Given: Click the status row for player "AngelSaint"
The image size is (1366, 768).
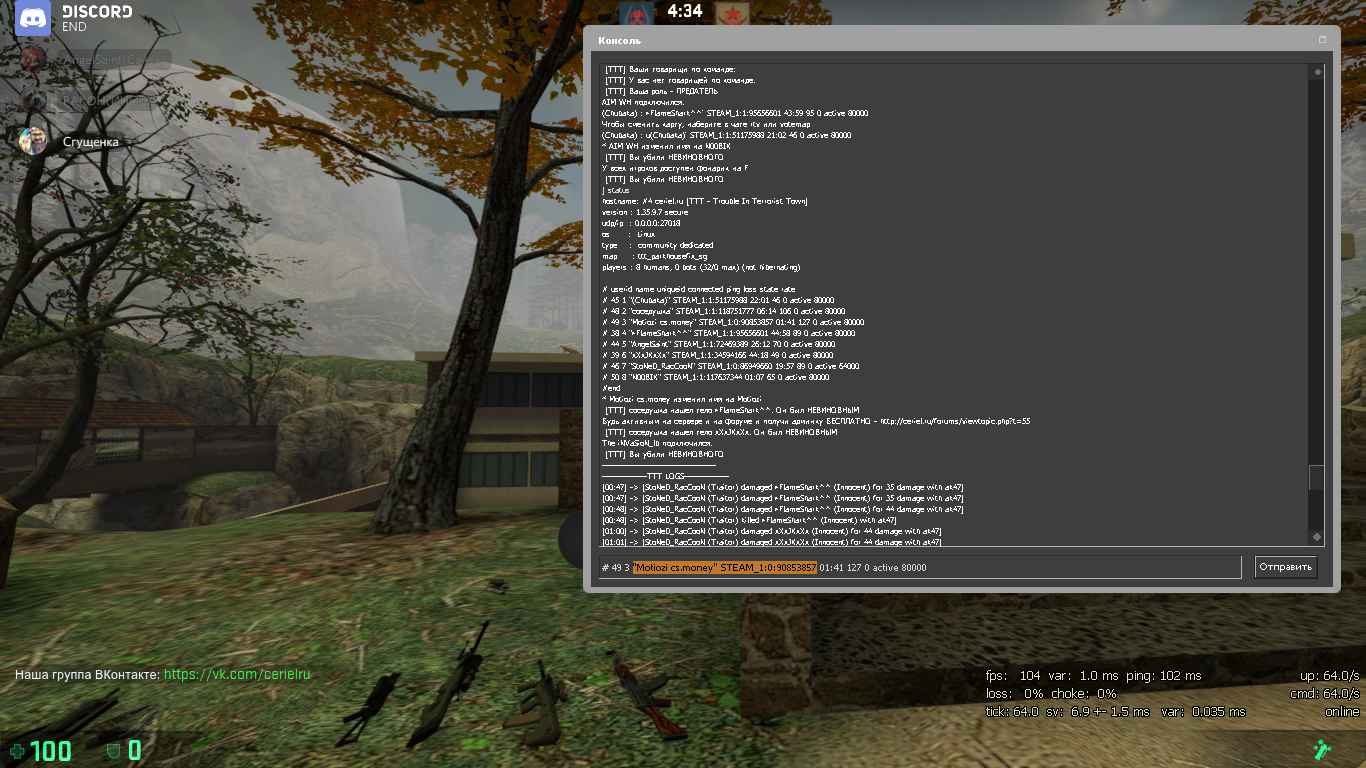Looking at the screenshot, I should [x=717, y=344].
